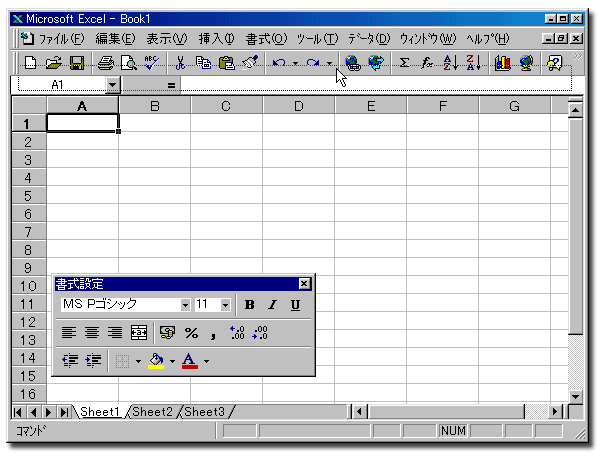Expand the font color dropdown arrow
This screenshot has height=456, width=600.
[x=207, y=361]
